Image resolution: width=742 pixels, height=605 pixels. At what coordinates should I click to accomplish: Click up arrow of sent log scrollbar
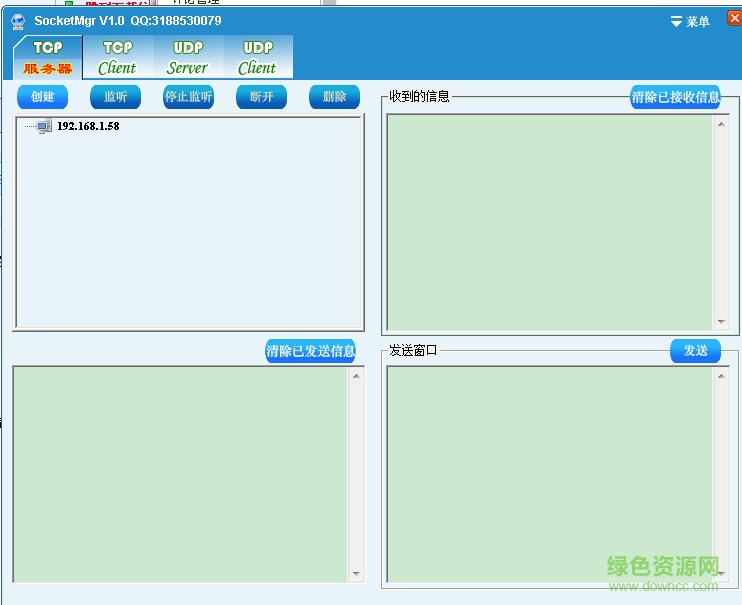pyautogui.click(x=356, y=376)
